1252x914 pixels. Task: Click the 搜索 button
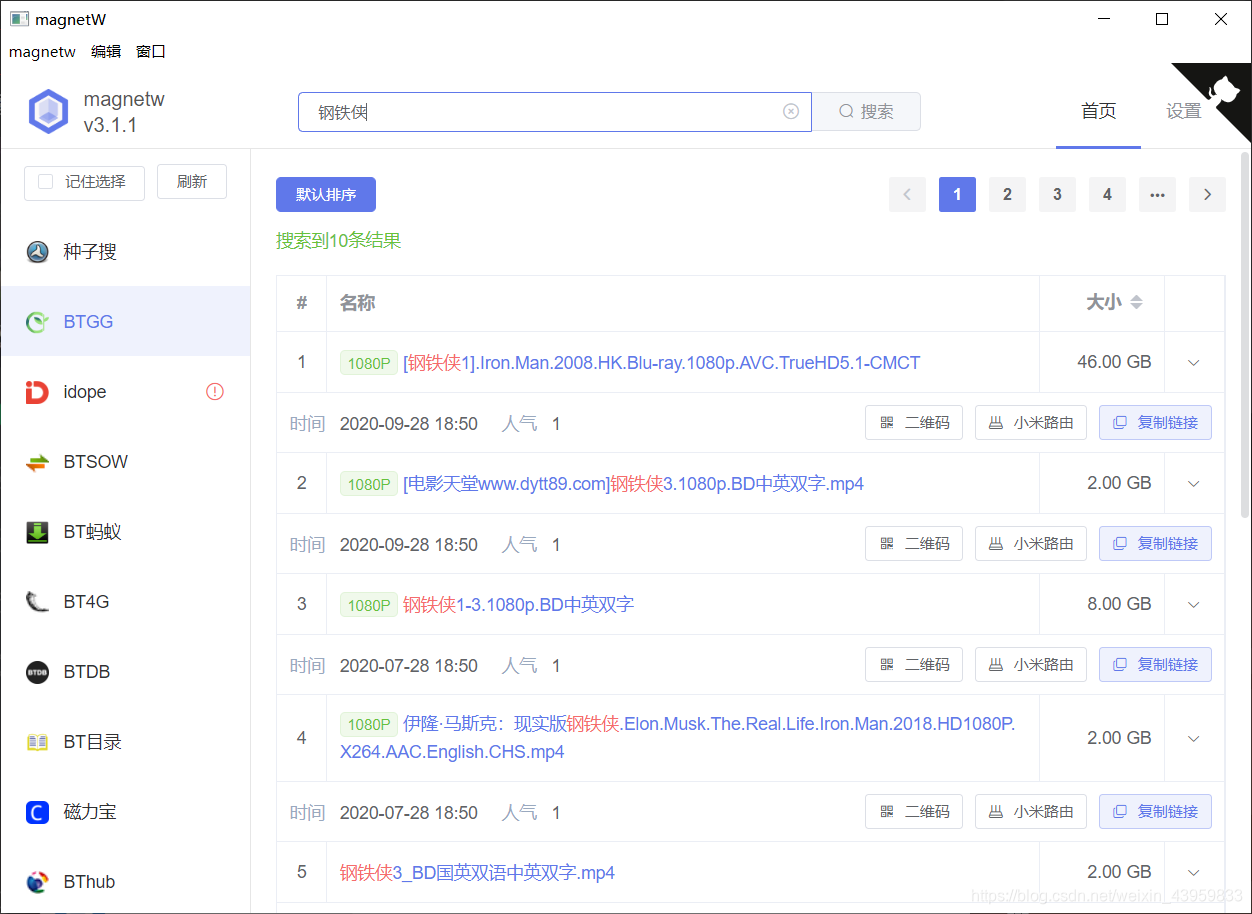[866, 112]
